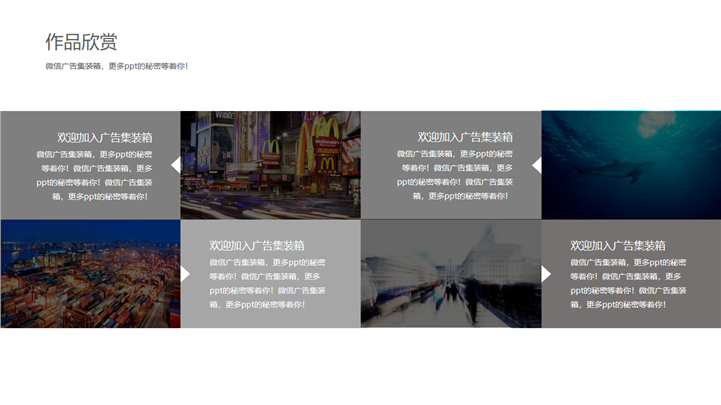Select the body paragraph right of the container photo
Screen dimensions: 721x405
point(266,284)
